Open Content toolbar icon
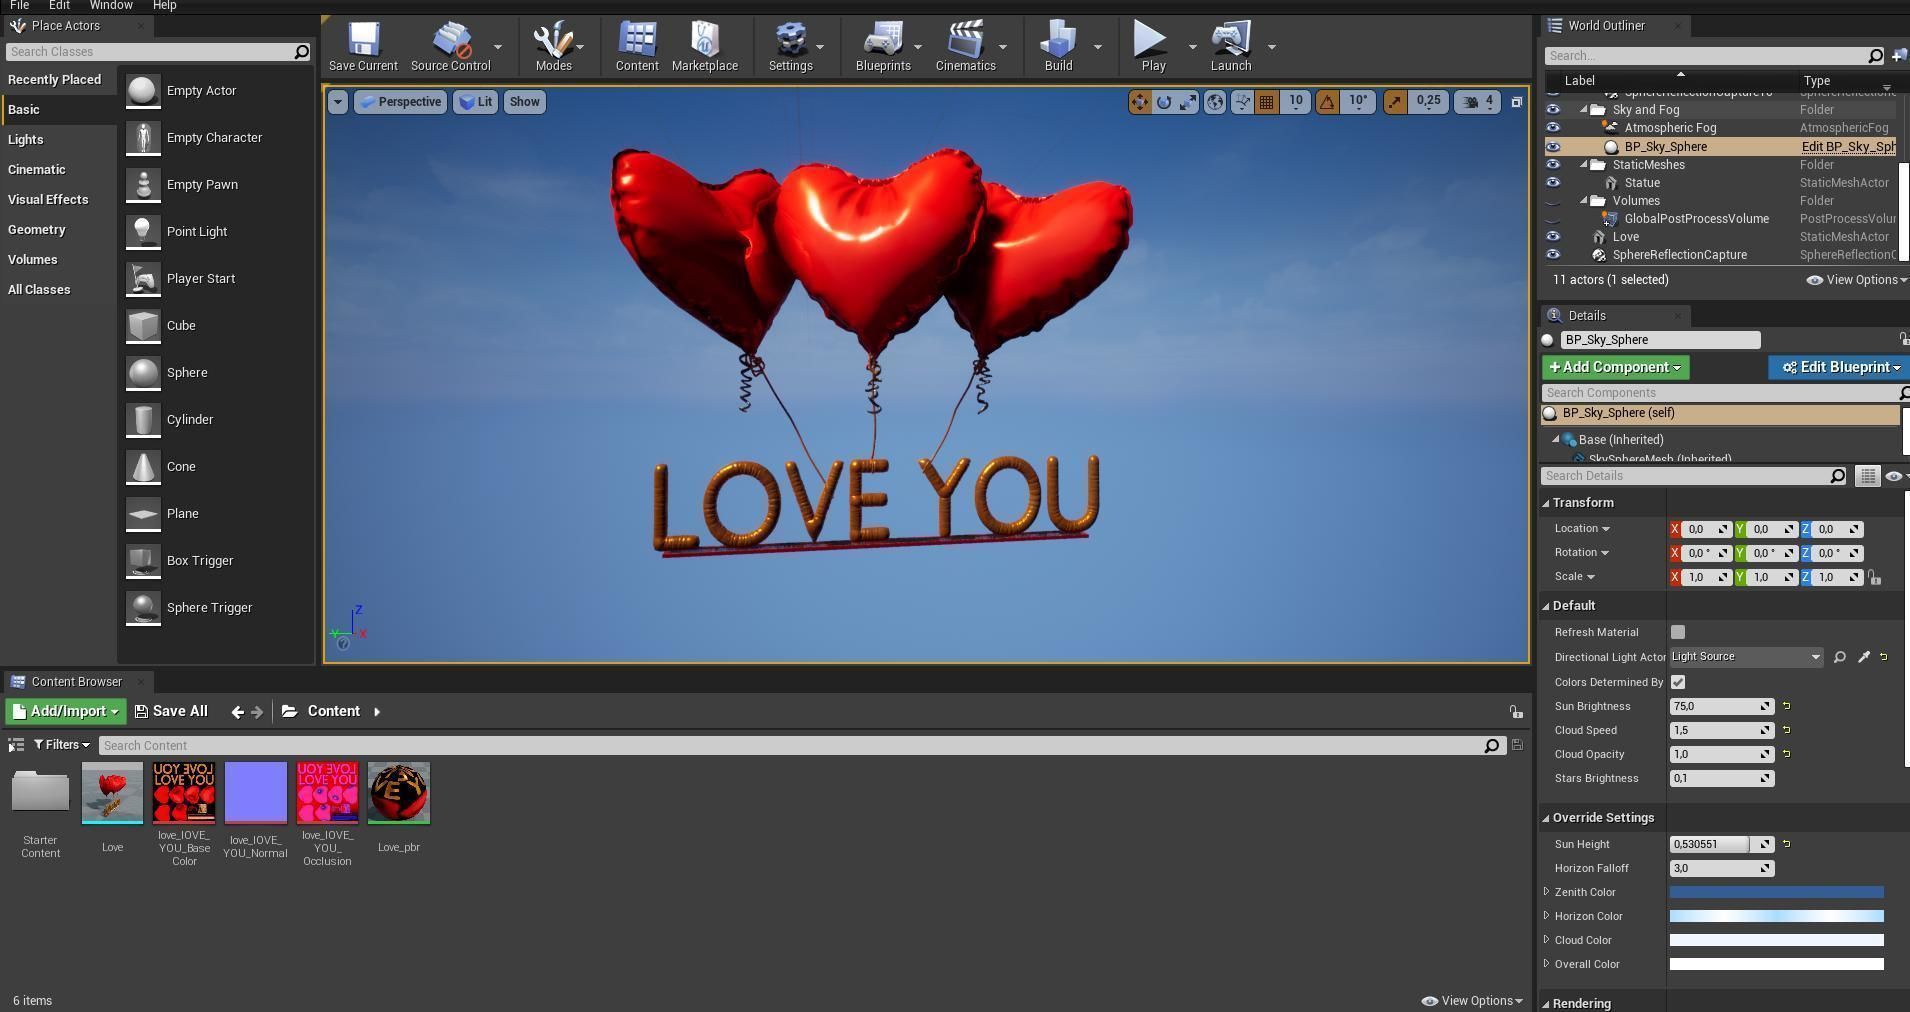 [x=637, y=46]
